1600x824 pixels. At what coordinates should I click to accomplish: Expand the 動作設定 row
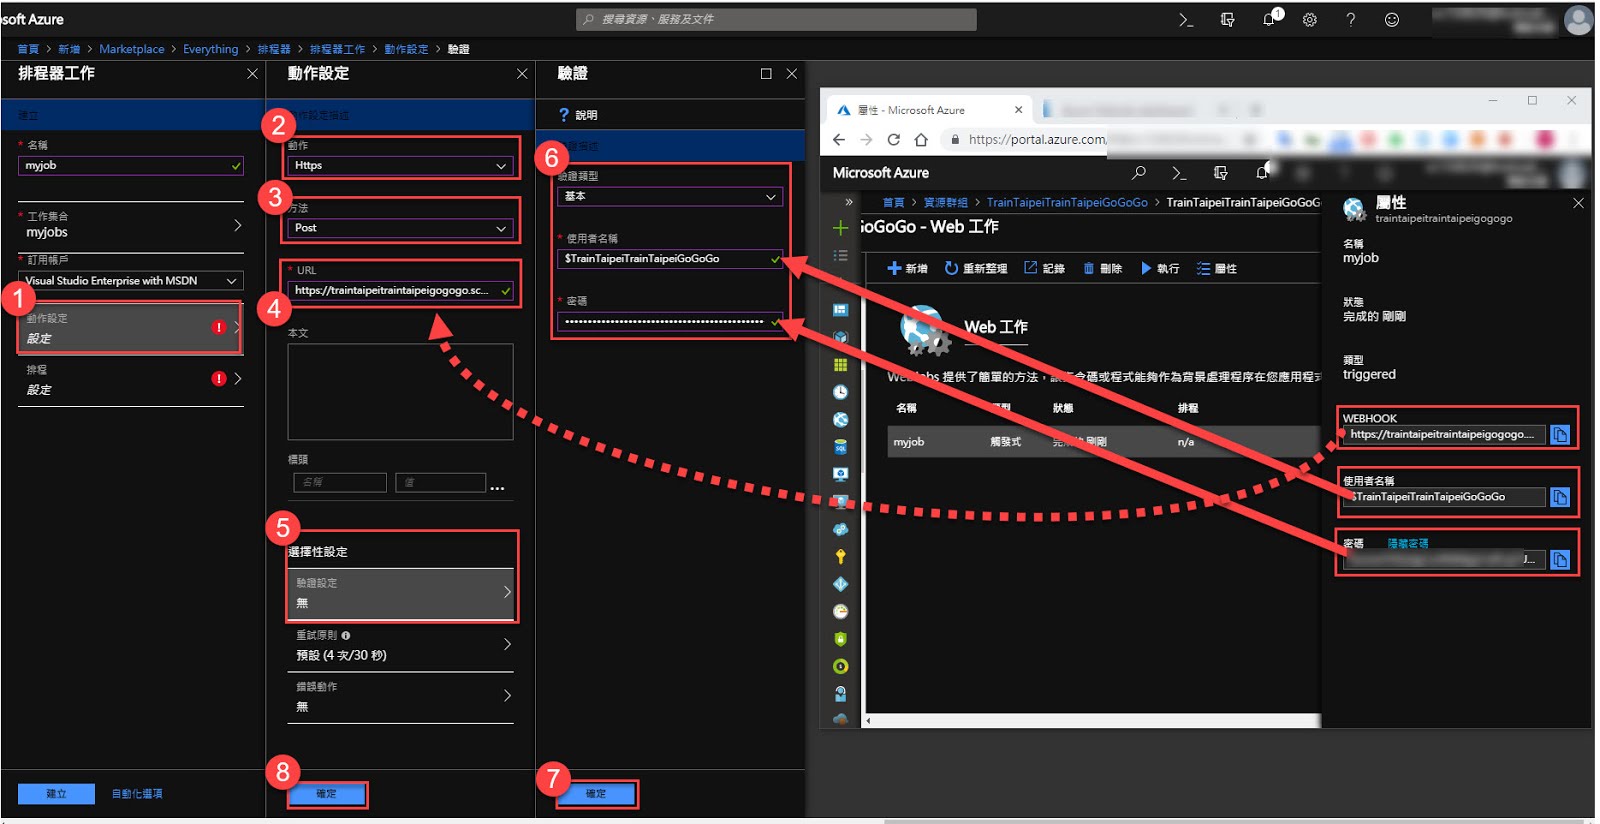pos(130,328)
